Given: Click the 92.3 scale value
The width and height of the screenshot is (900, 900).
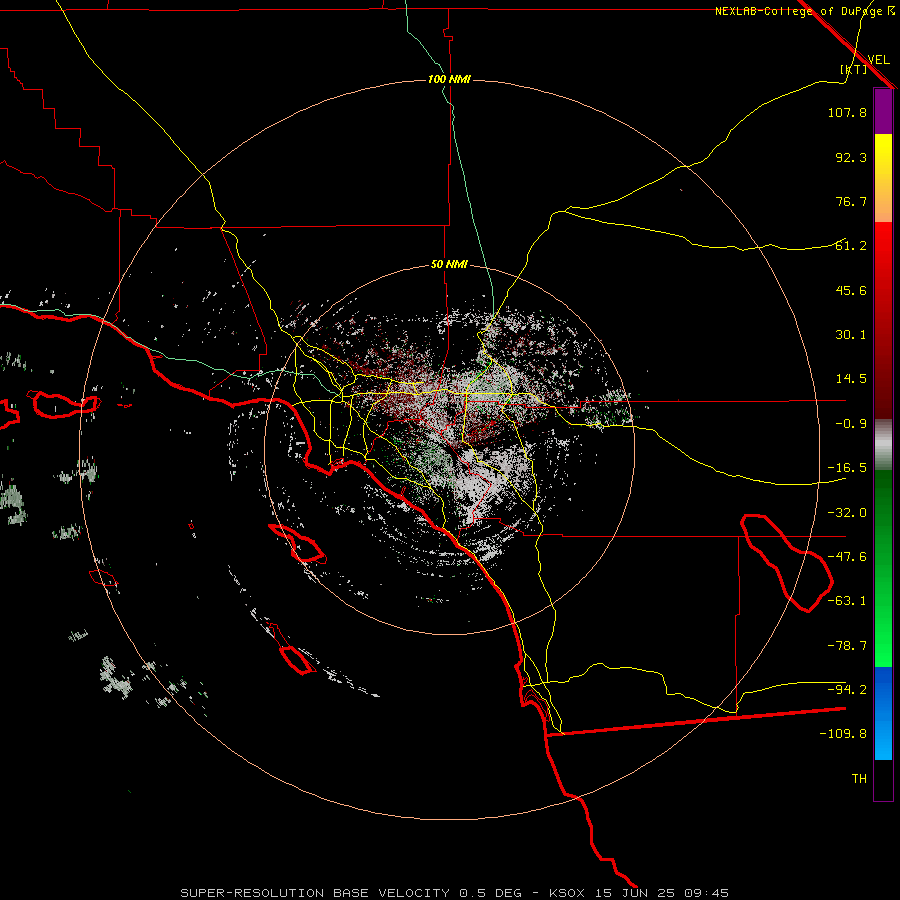Looking at the screenshot, I should coord(851,157).
